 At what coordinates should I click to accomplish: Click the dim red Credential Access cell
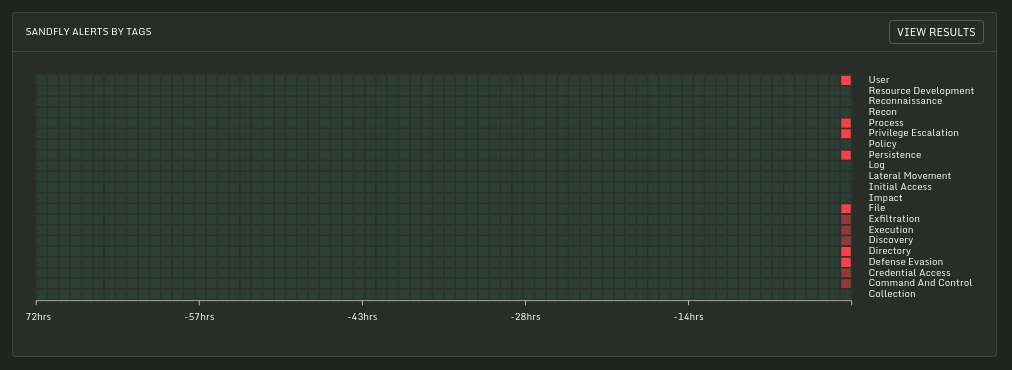click(x=846, y=273)
